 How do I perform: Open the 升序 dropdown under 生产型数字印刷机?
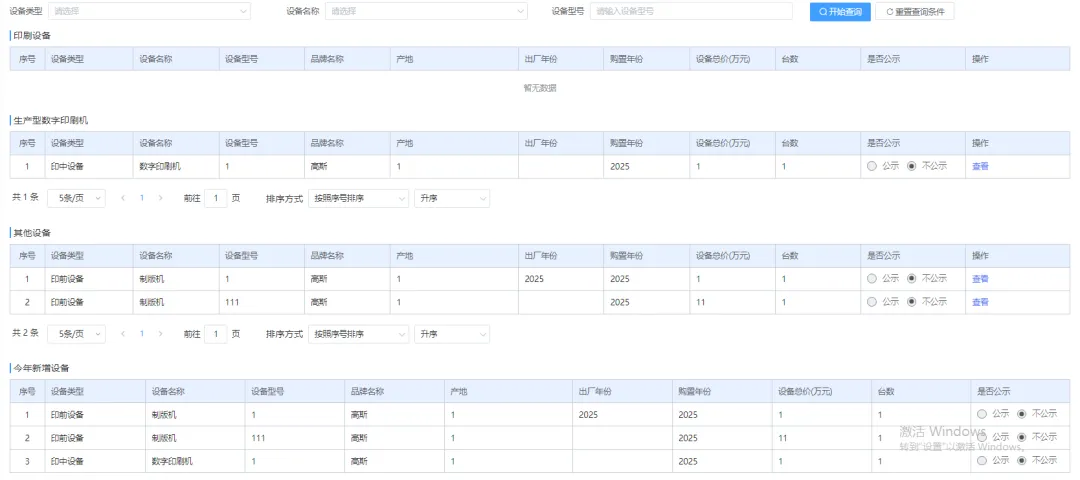tap(452, 198)
